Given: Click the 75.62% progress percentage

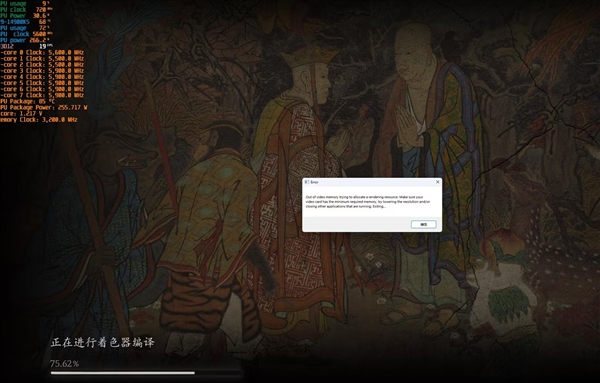Looking at the screenshot, I should (x=64, y=363).
